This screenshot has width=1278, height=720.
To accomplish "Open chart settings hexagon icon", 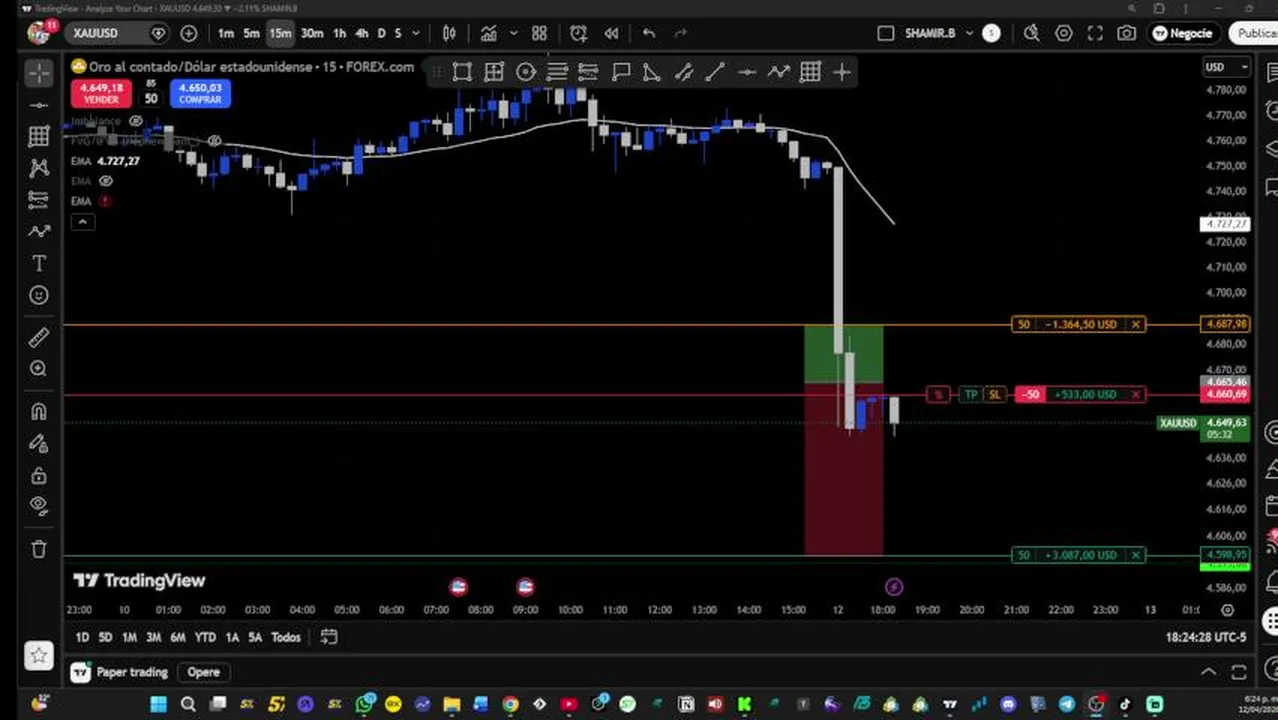I will [x=1064, y=33].
